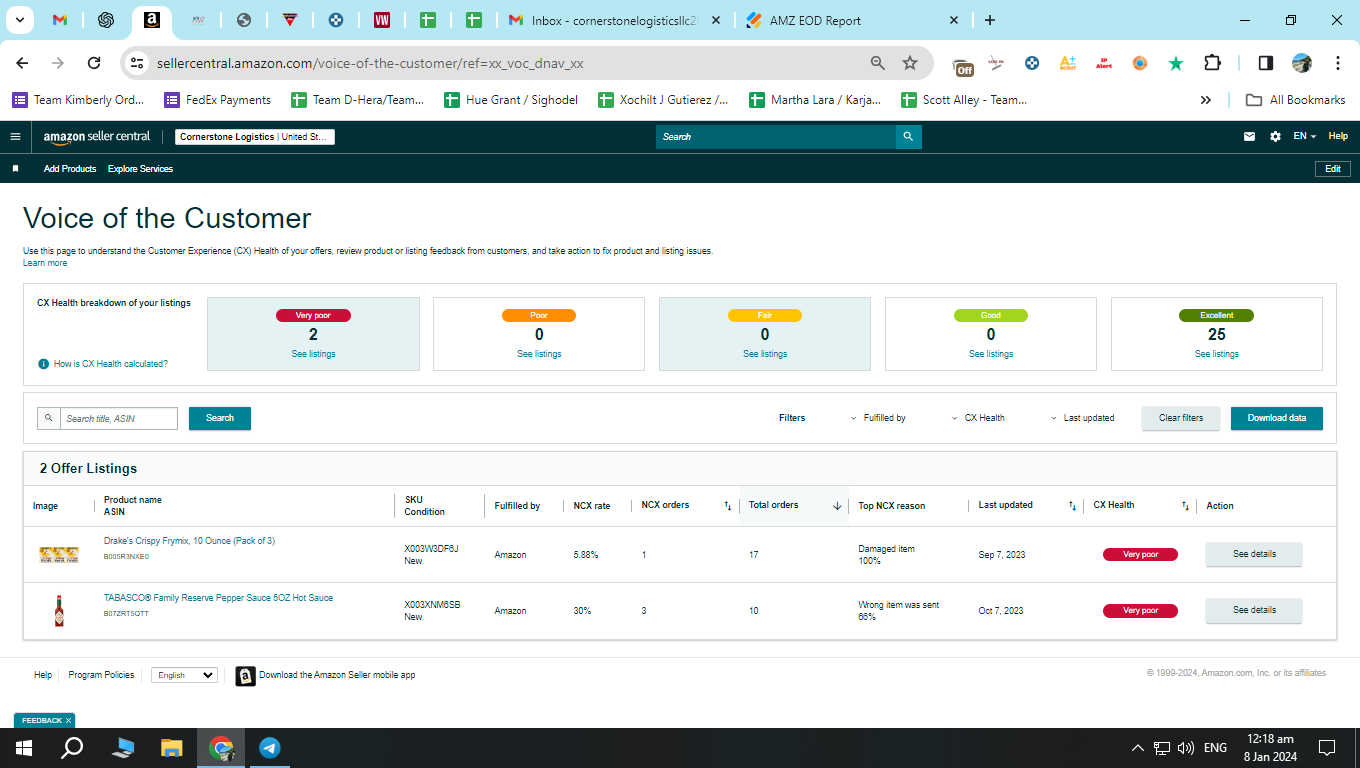This screenshot has height=768, width=1360.
Task: Go back with the browser back arrow
Action: pyautogui.click(x=22, y=63)
